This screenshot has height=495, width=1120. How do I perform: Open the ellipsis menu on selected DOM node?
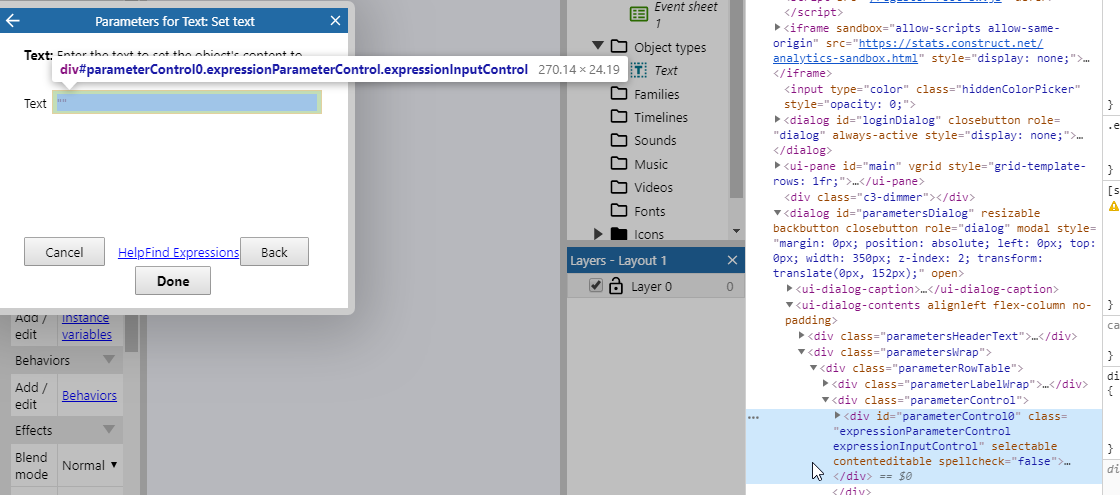[753, 416]
